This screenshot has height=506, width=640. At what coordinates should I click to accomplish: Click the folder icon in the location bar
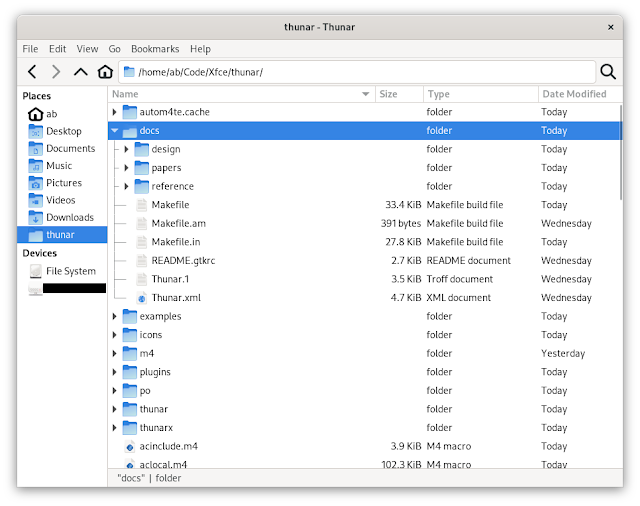tap(129, 72)
